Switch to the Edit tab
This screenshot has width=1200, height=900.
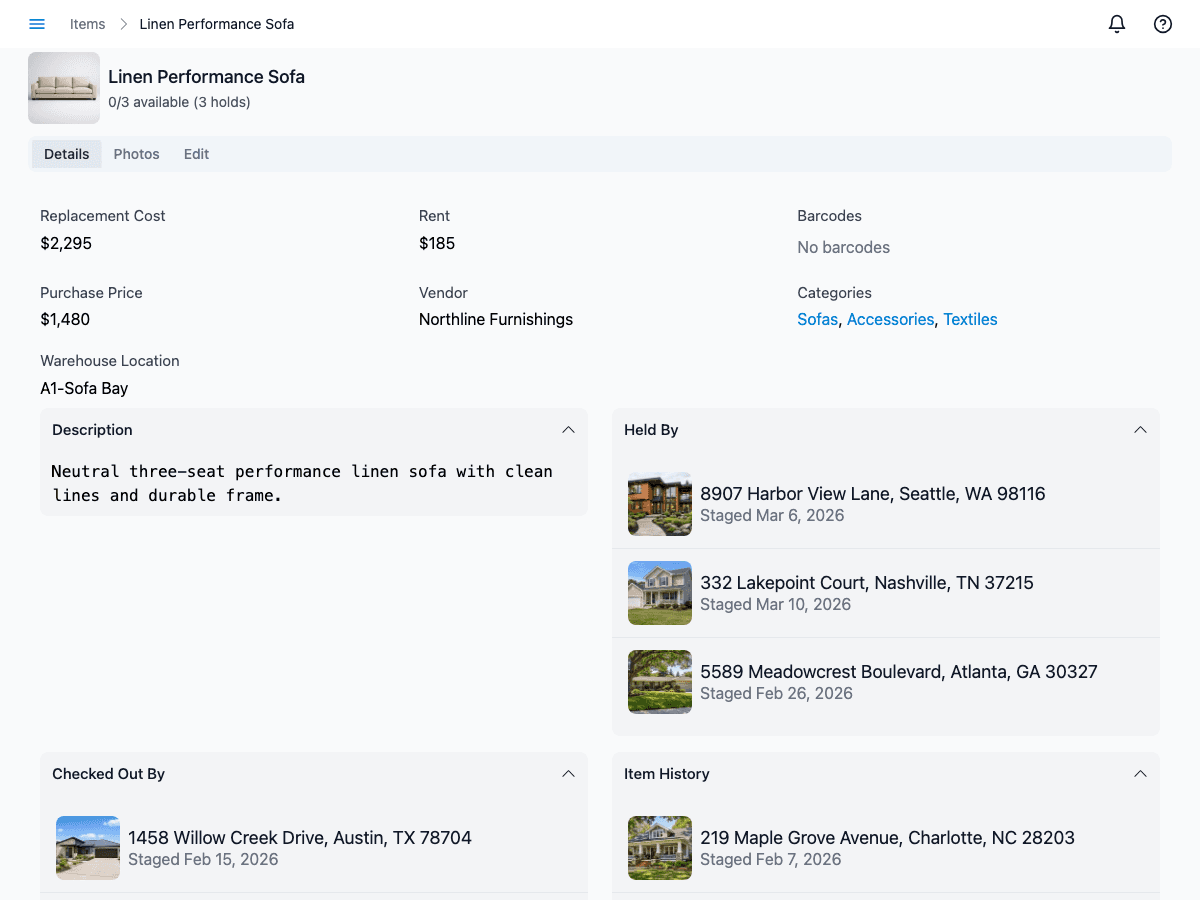(196, 154)
